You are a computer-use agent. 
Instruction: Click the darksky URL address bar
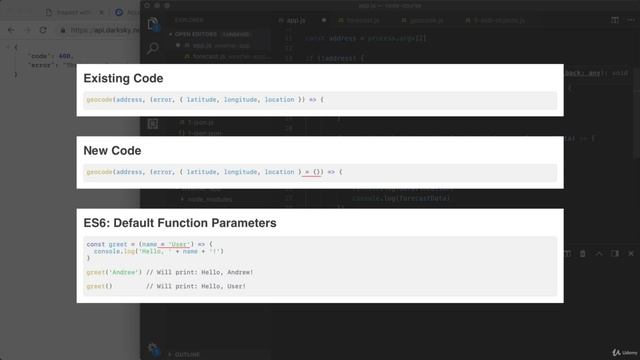[104, 30]
